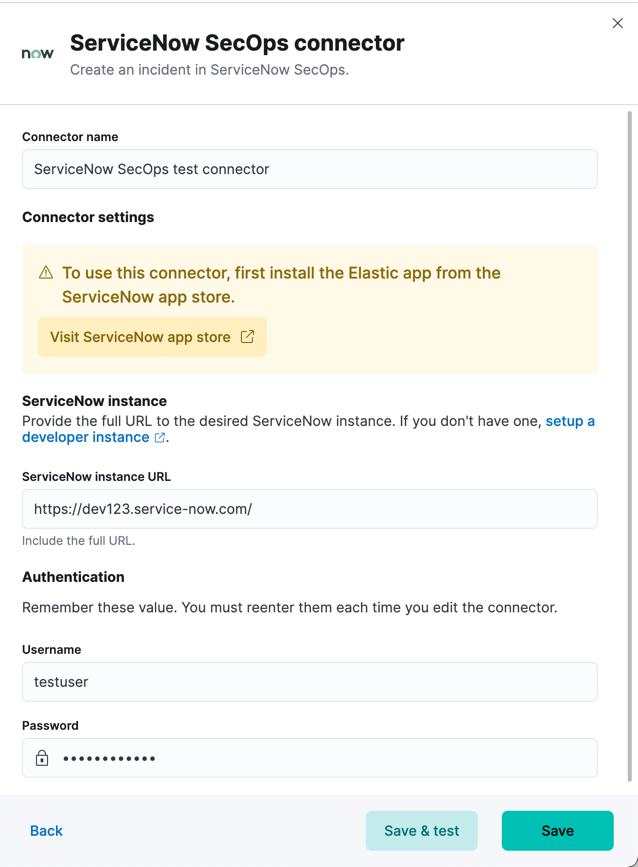Click the X to close the connector dialog
638x867 pixels.
pyautogui.click(x=617, y=23)
